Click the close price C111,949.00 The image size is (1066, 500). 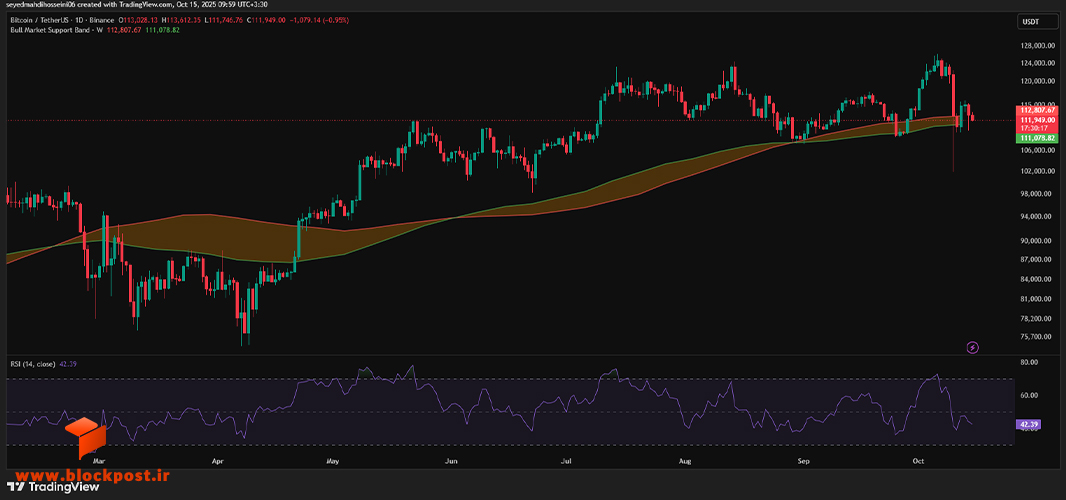pos(266,20)
